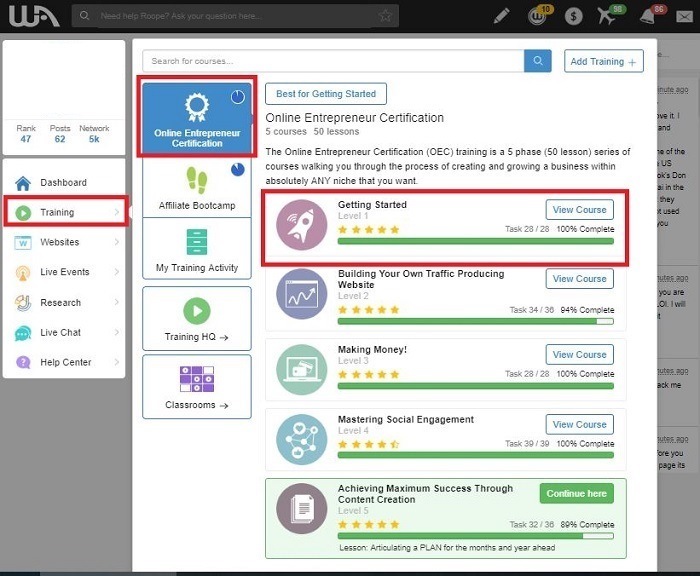Click the Getting Started star rating
This screenshot has height=576, width=700.
(x=368, y=230)
